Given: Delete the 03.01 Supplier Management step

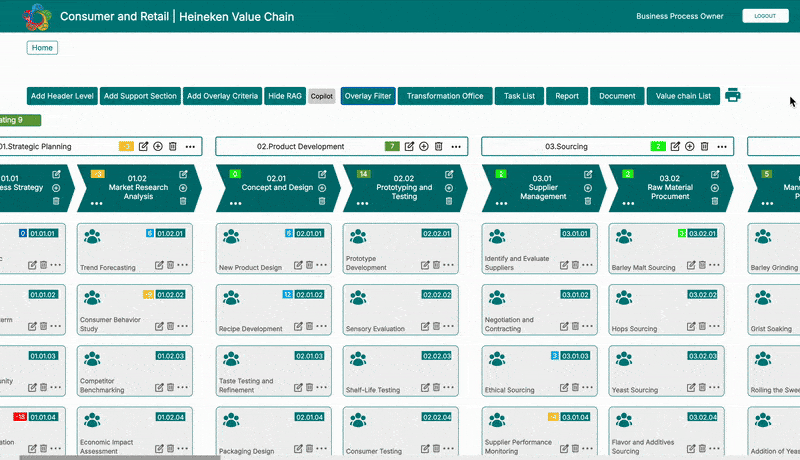Looking at the screenshot, I should (588, 201).
